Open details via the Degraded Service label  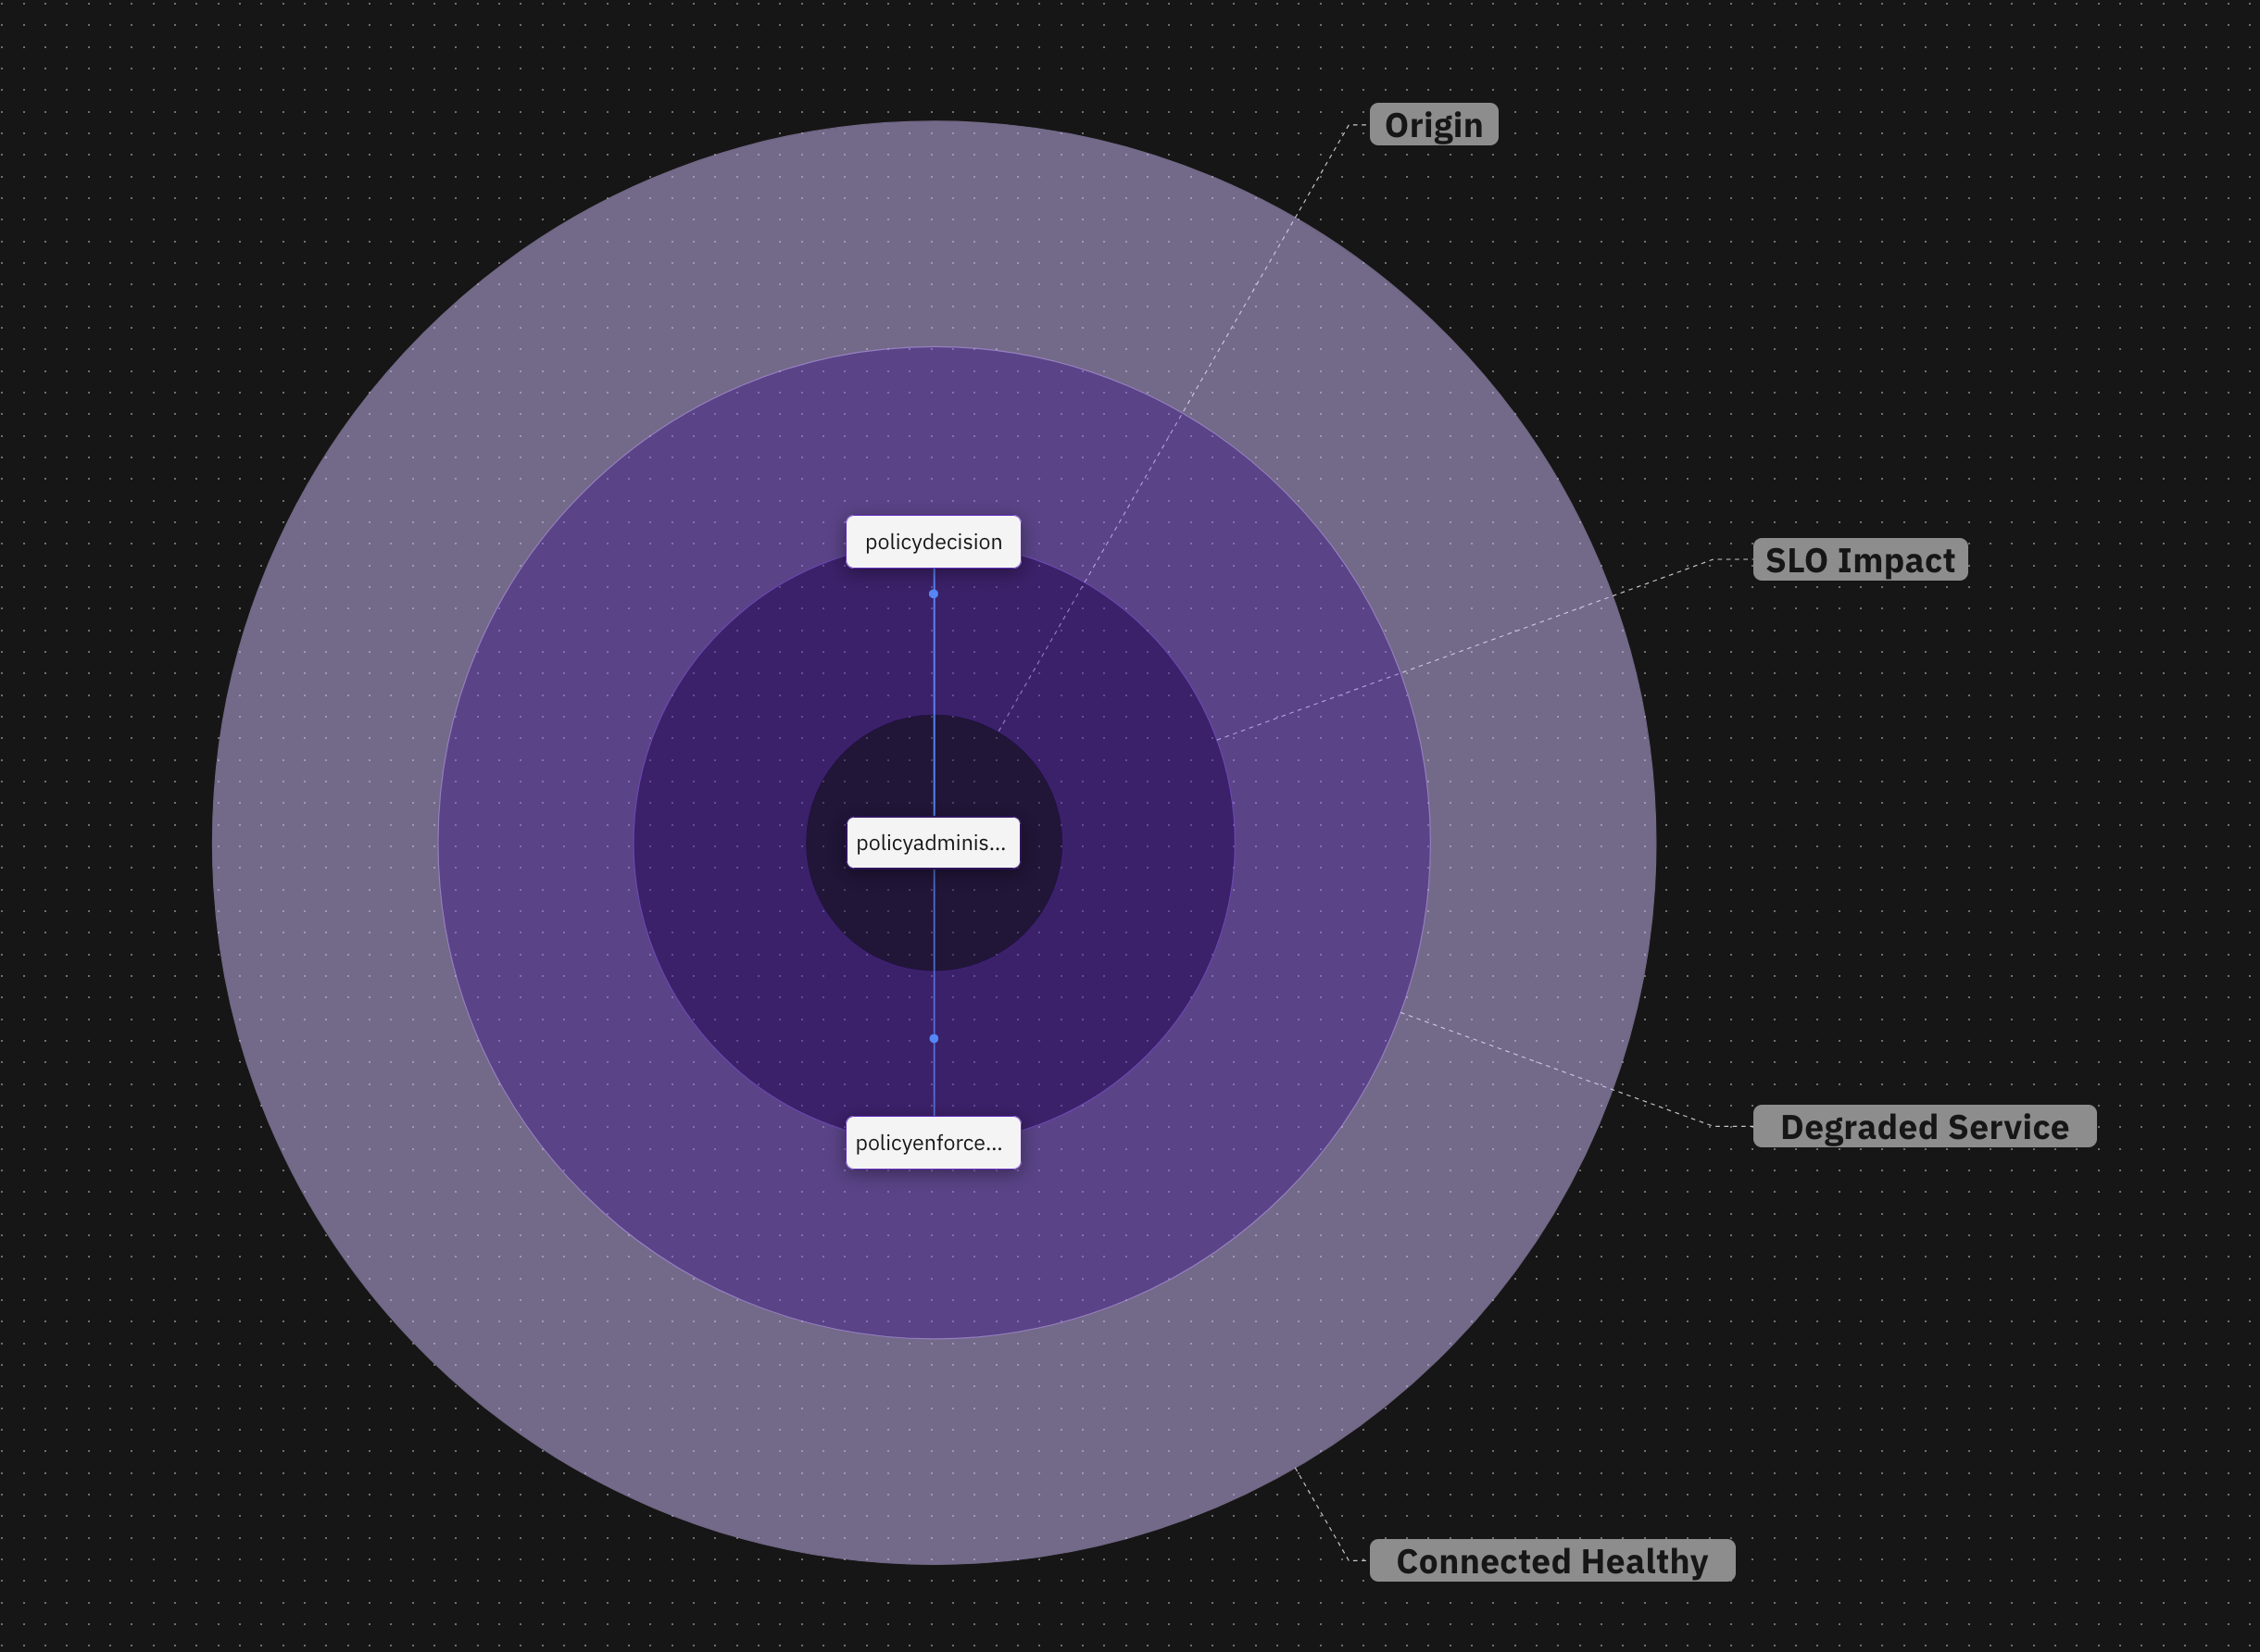coord(1924,1127)
